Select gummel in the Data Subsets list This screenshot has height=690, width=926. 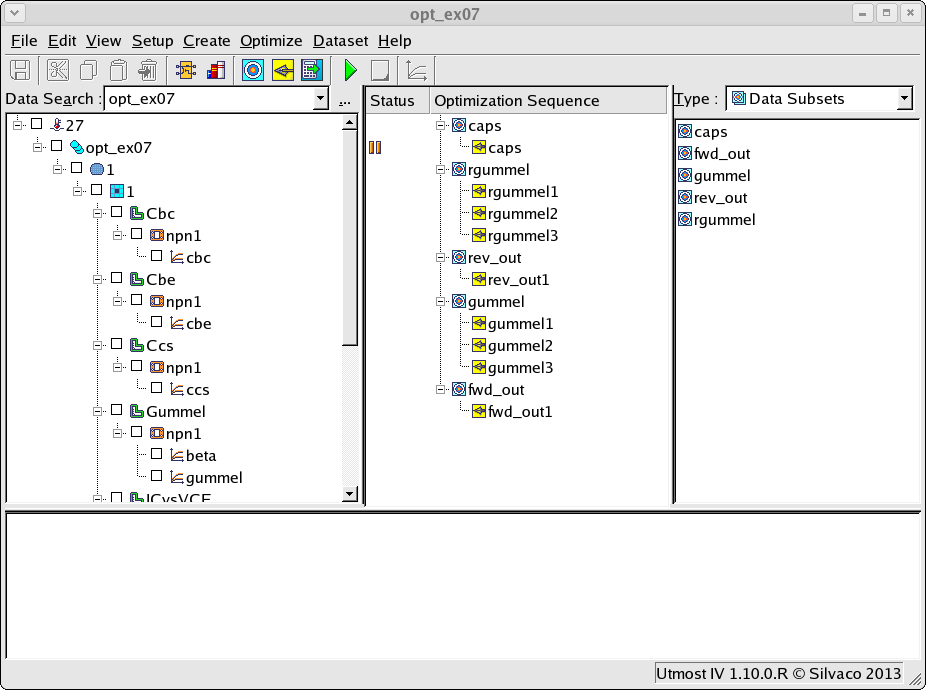(714, 175)
